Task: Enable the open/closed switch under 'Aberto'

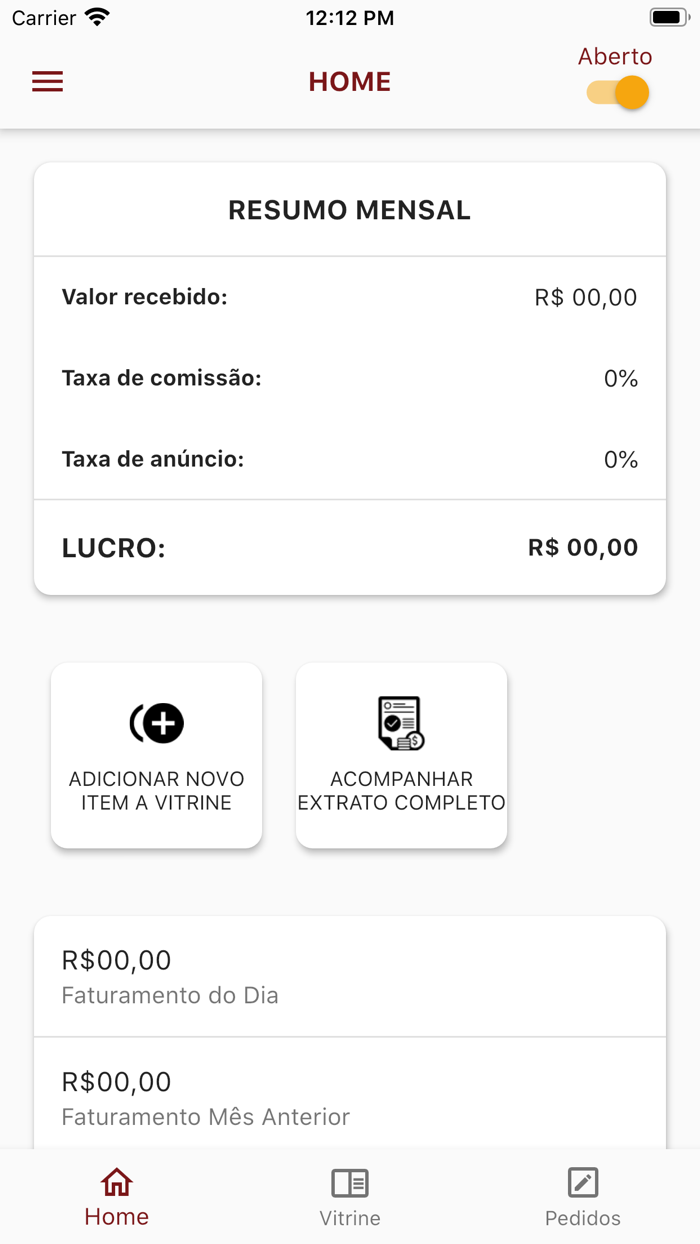Action: pyautogui.click(x=616, y=90)
